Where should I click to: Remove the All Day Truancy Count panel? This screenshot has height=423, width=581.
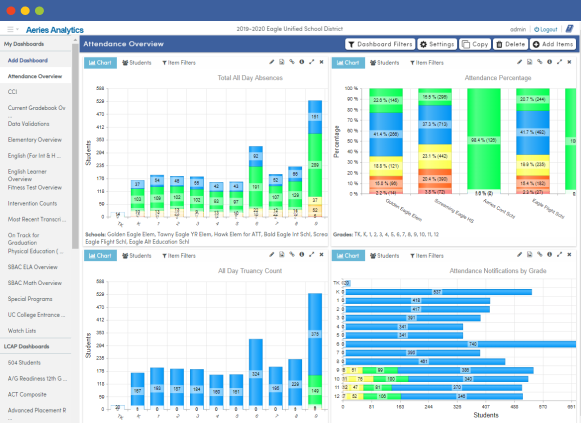(321, 254)
